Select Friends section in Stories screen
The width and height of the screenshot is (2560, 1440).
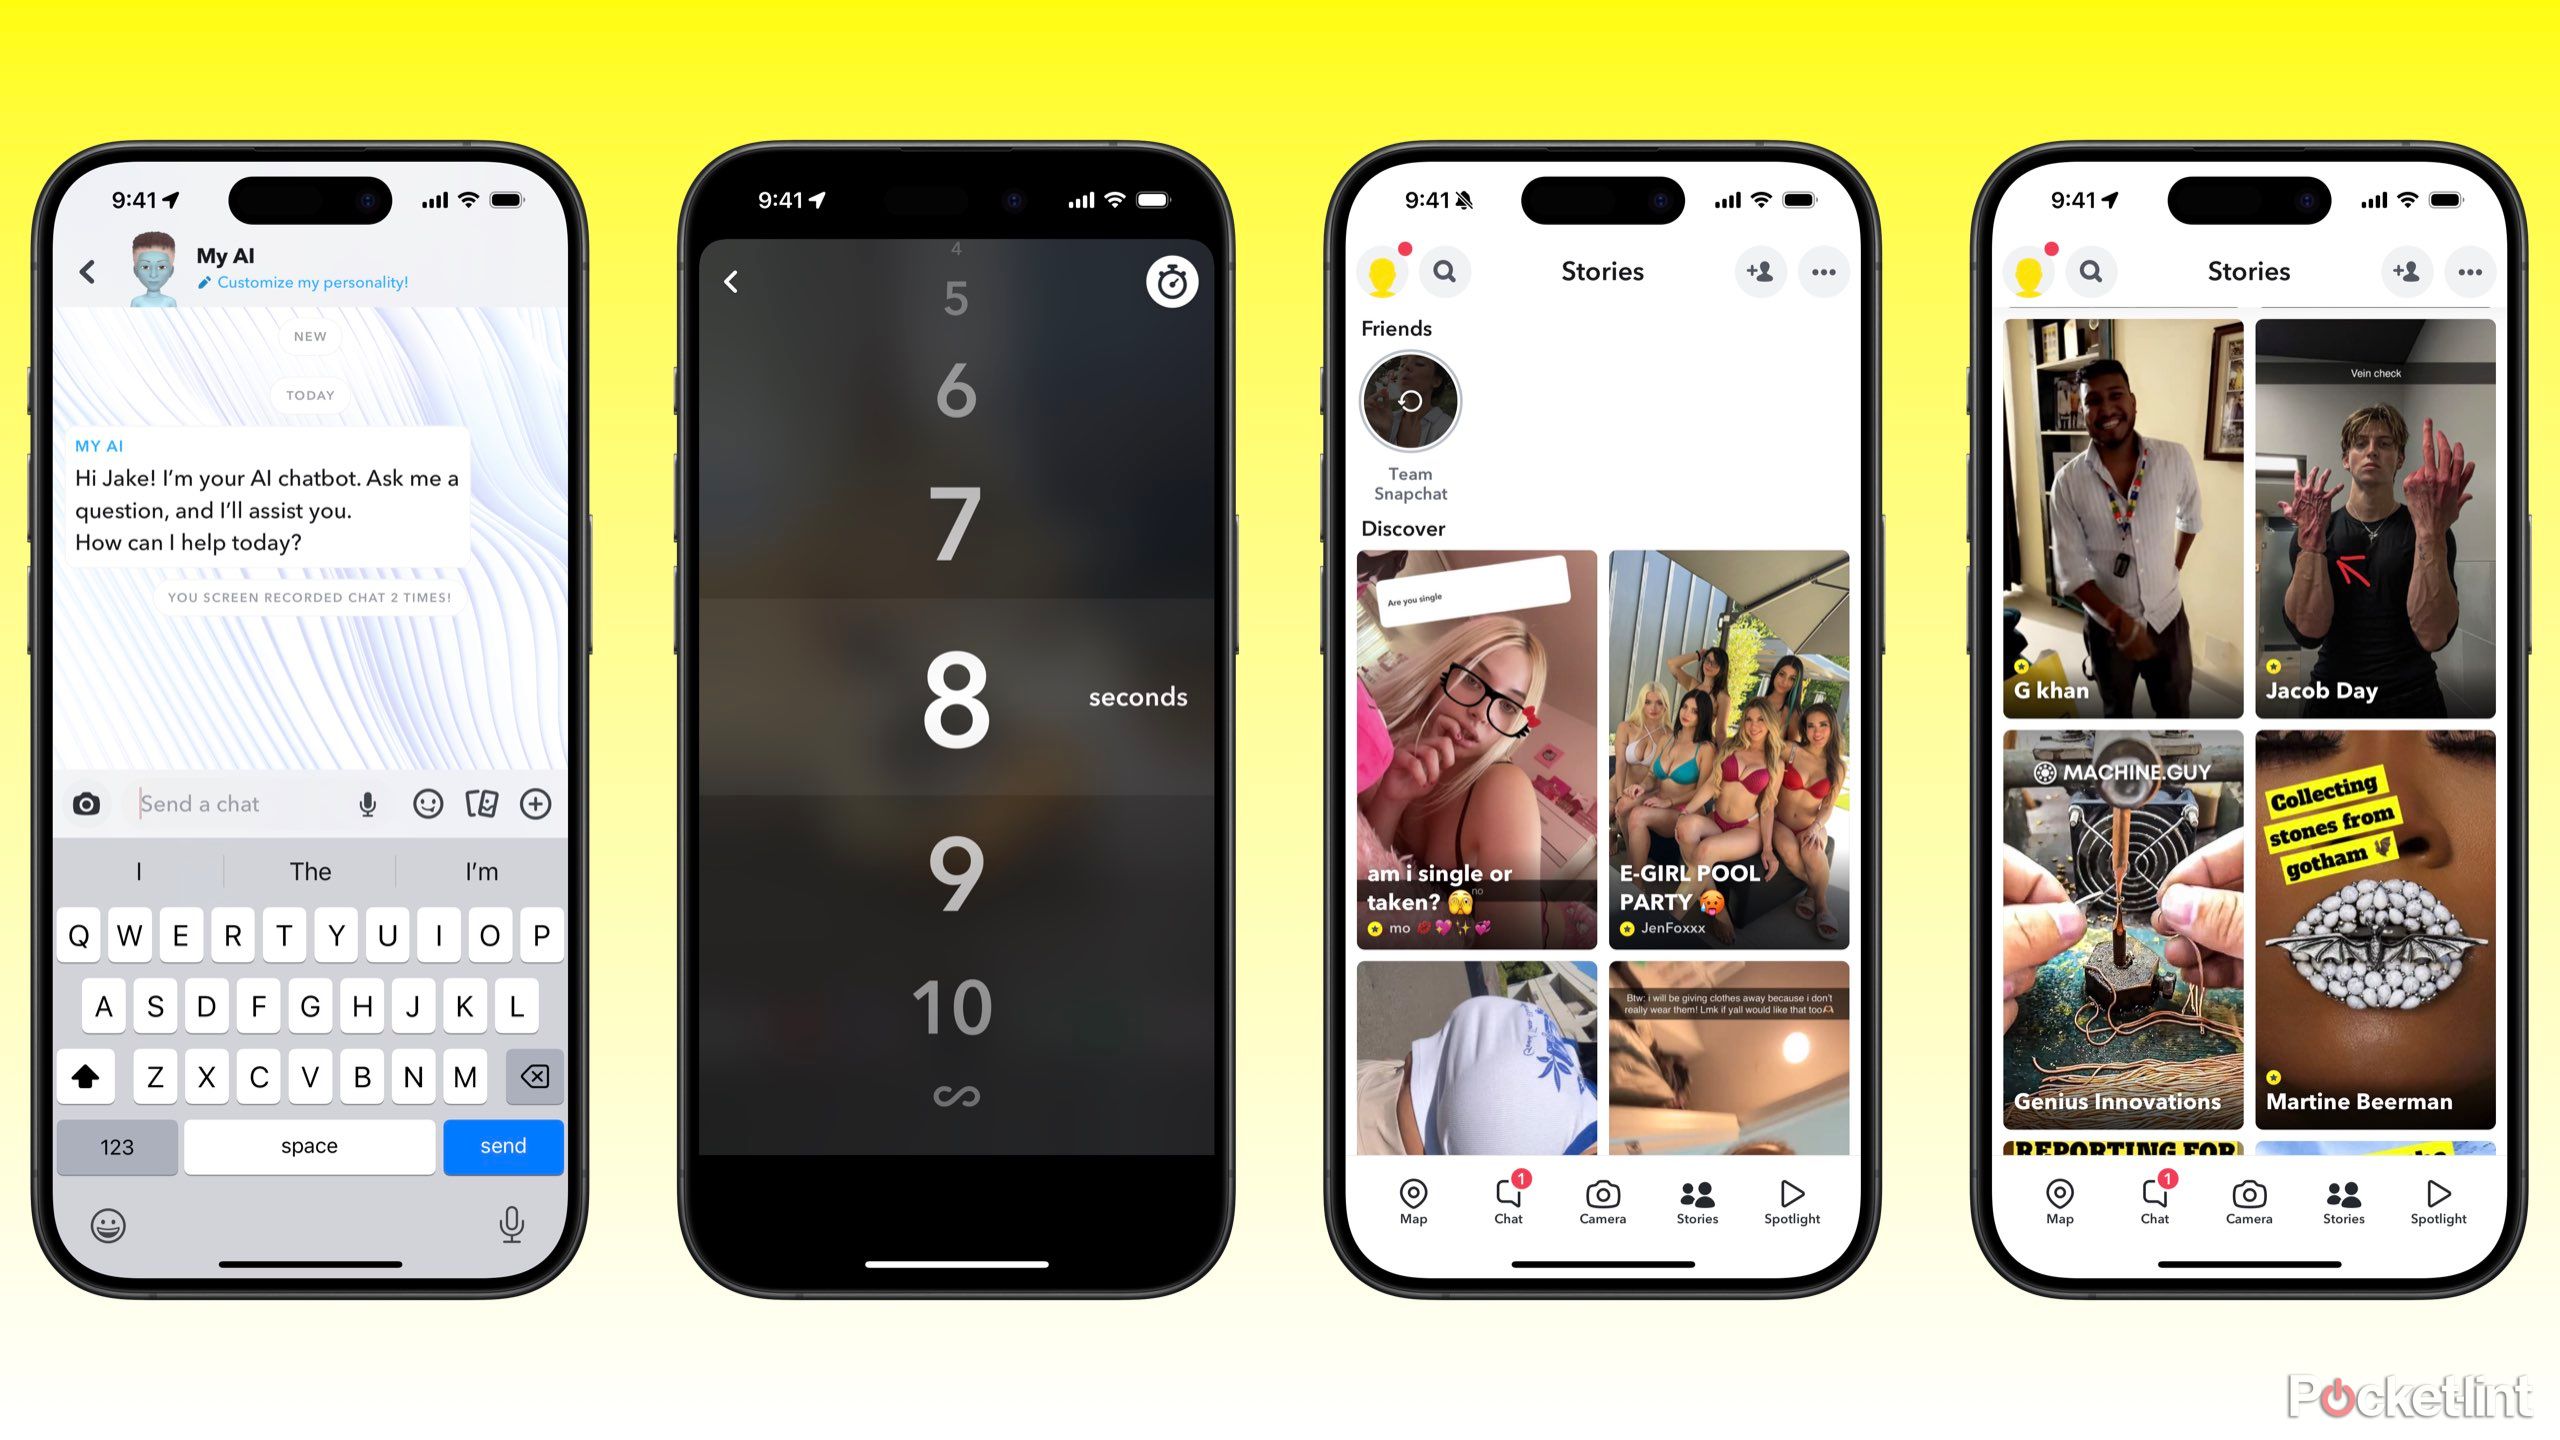point(1394,331)
